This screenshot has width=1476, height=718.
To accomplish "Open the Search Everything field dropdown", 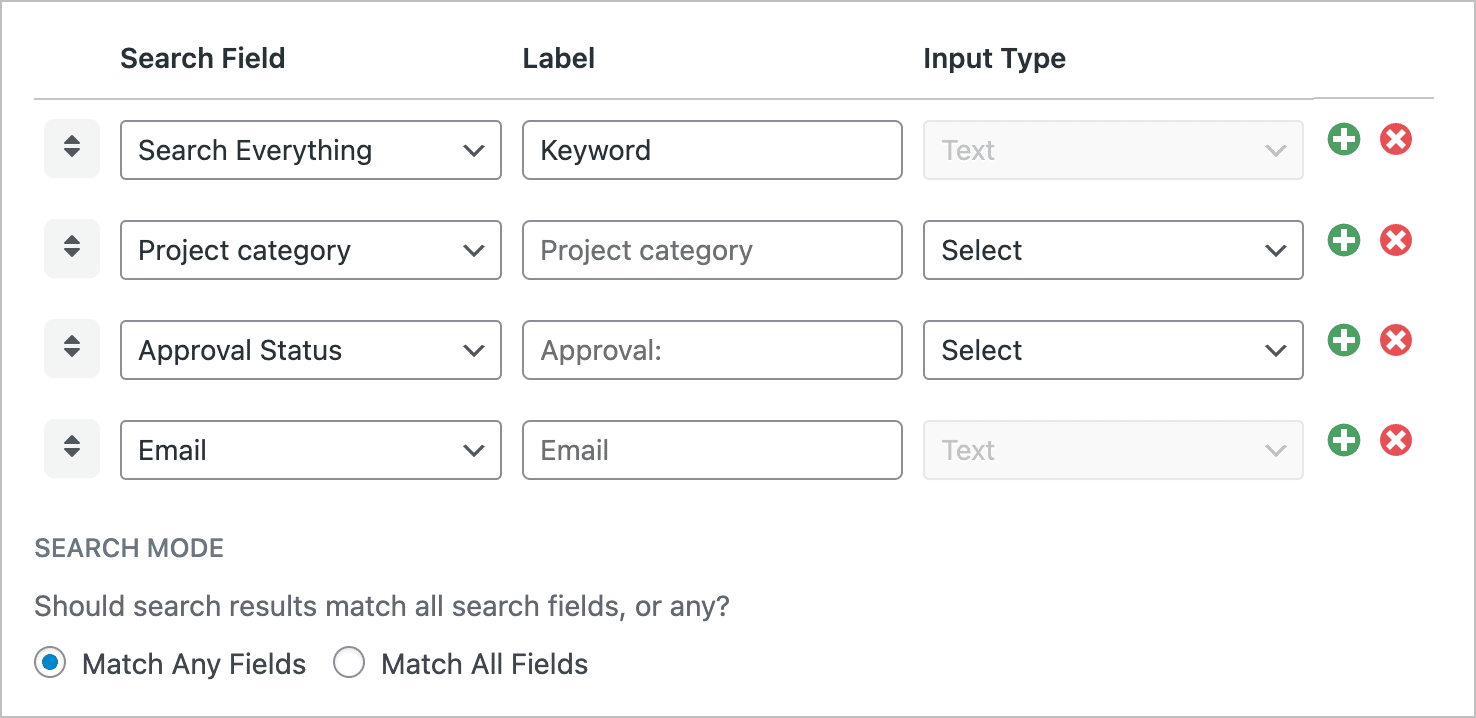I will (311, 150).
